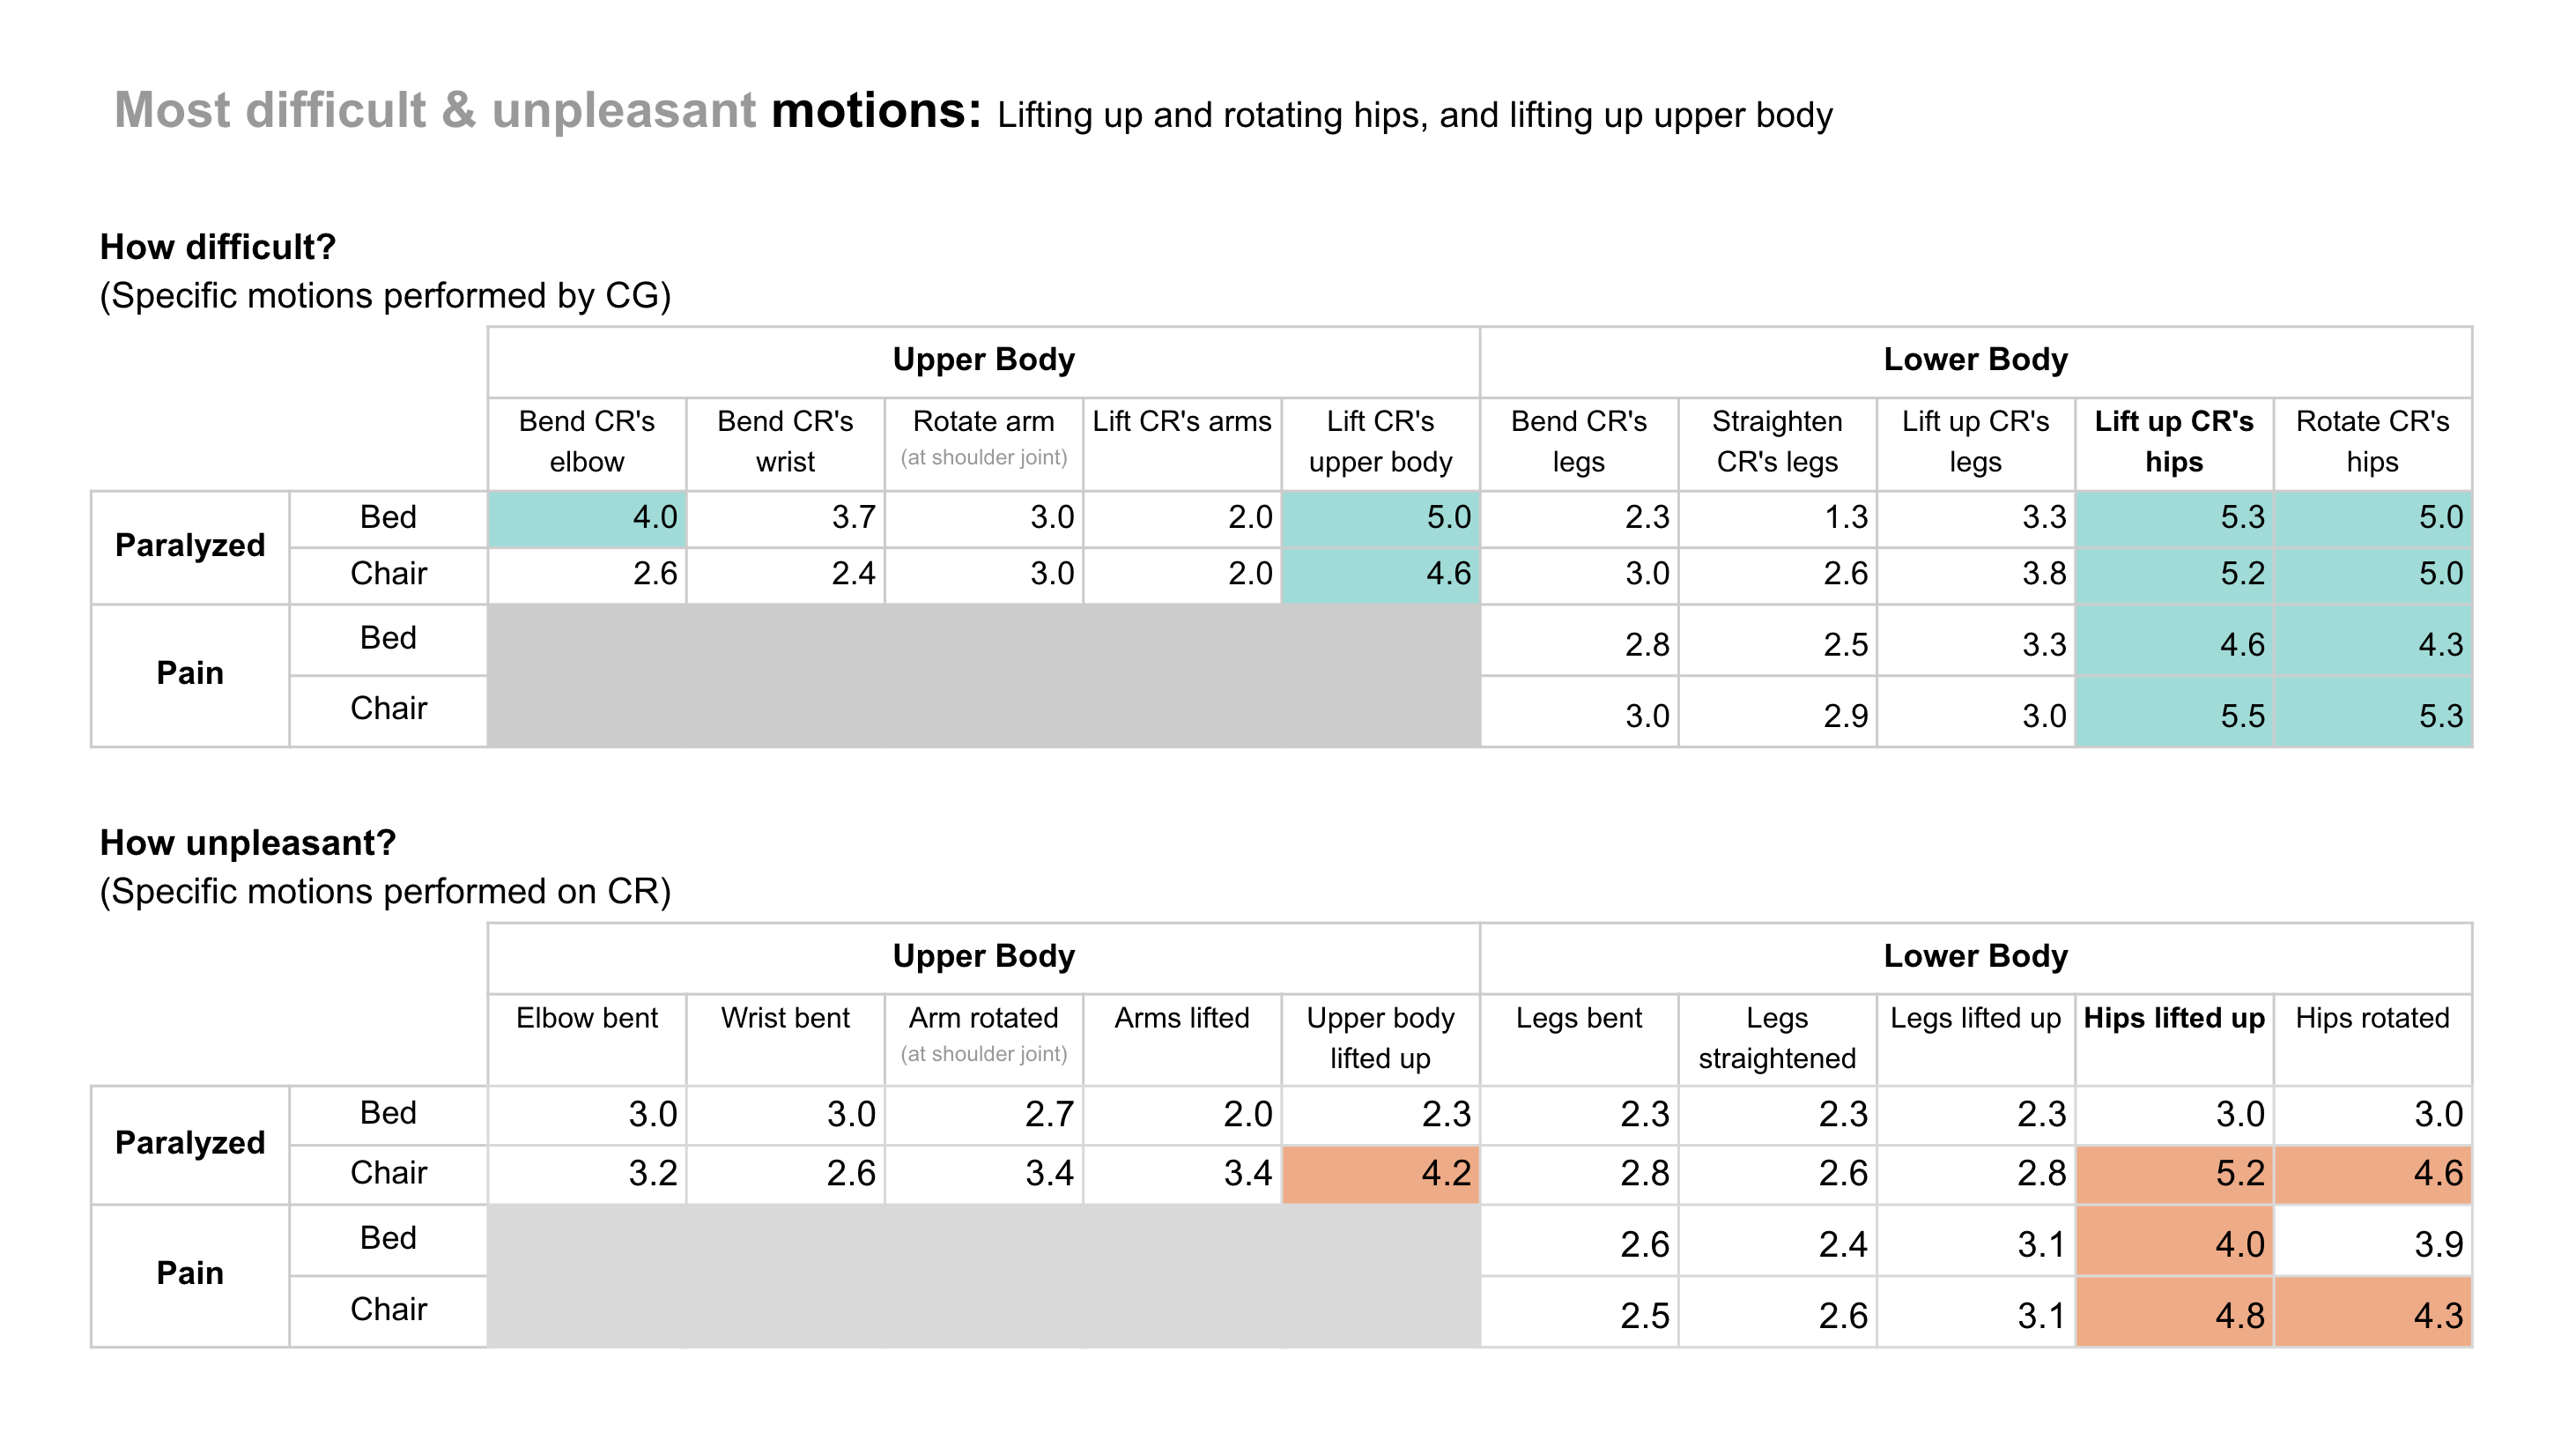This screenshot has width=2576, height=1440.
Task: Select the 3.9 cell under Hips rotated
Action: [x=2372, y=1244]
